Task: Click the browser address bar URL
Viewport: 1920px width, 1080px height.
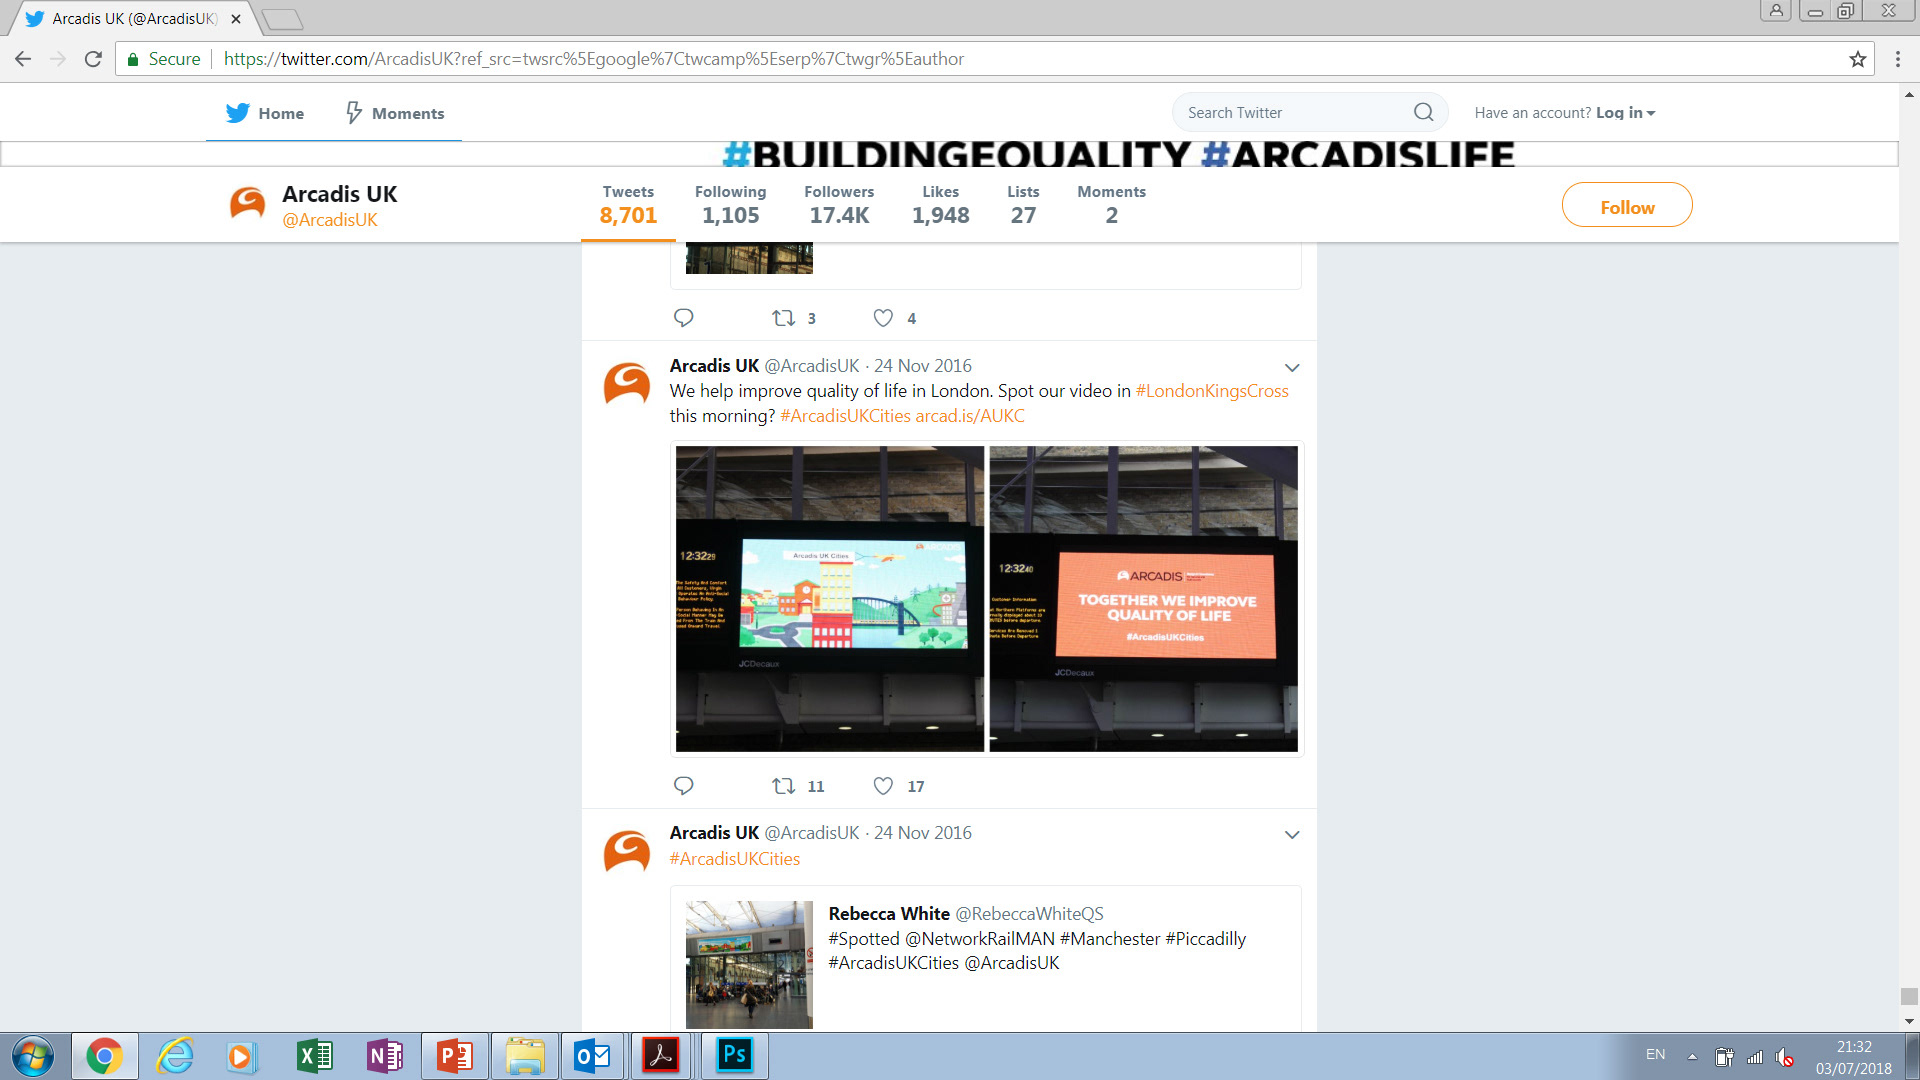Action: click(x=594, y=59)
